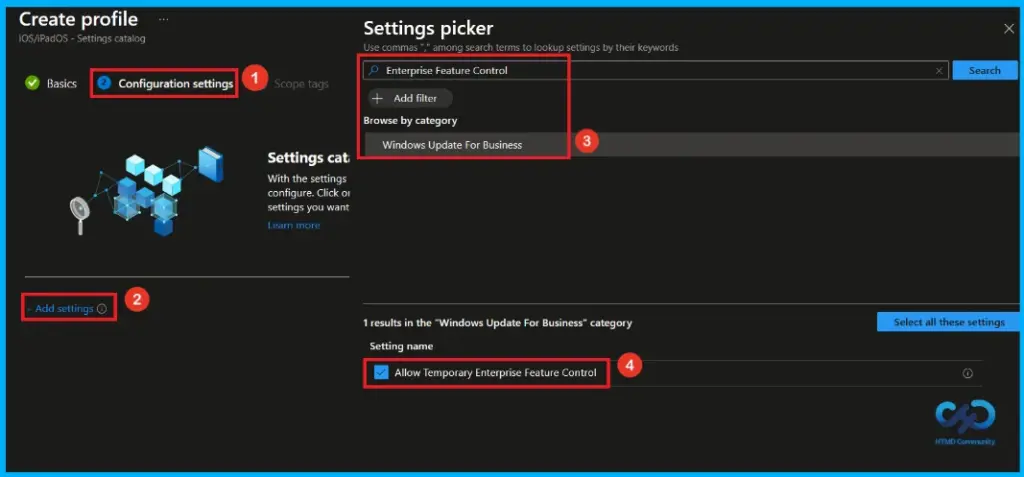This screenshot has width=1024, height=477.
Task: Focus the Enterprise Feature Control search field
Action: tap(656, 71)
